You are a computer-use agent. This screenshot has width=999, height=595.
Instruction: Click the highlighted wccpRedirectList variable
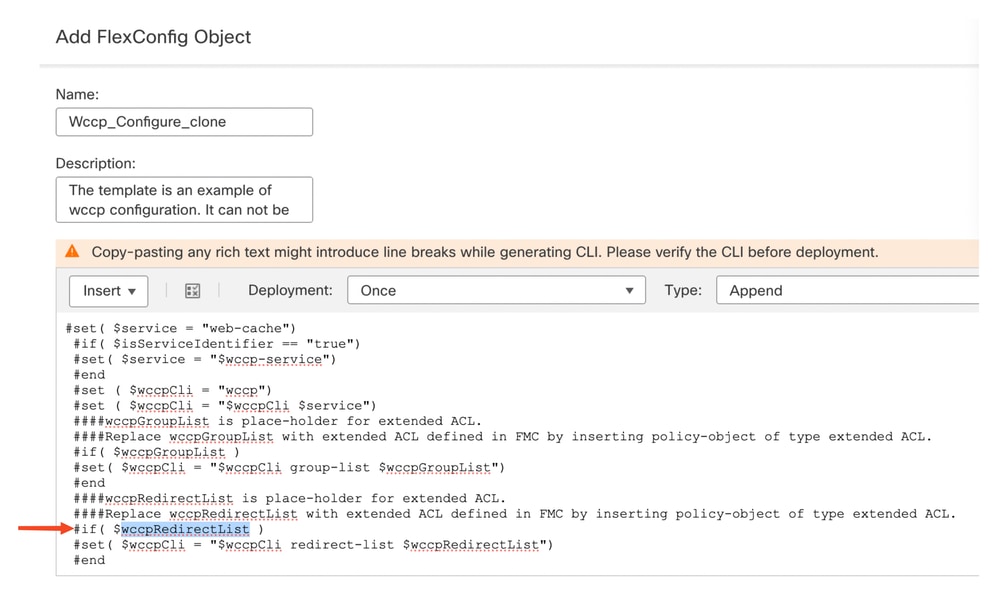tap(185, 529)
